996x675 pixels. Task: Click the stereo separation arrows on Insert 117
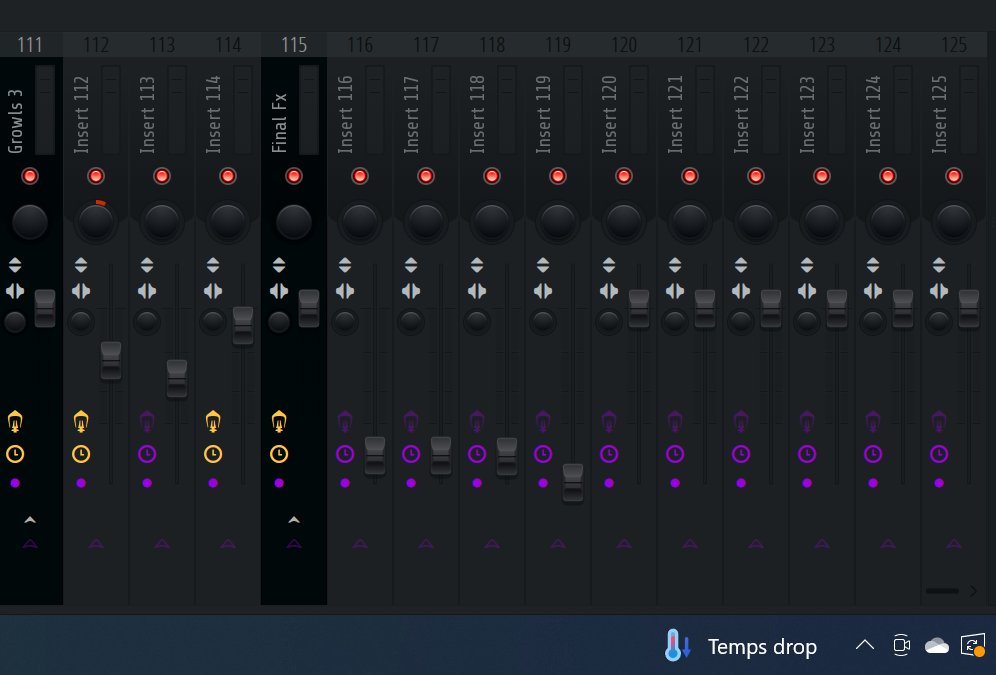(x=410, y=264)
